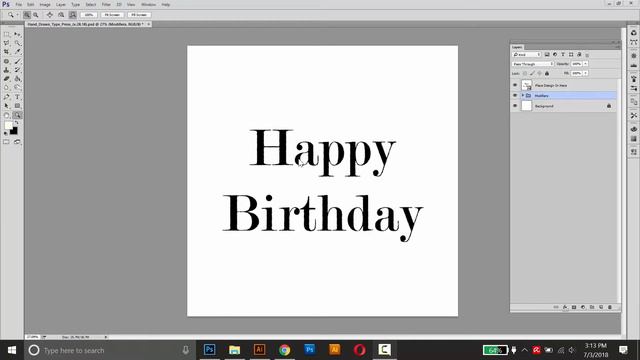The width and height of the screenshot is (640, 360).
Task: Select the Quick Selection tool
Action: coord(17,43)
